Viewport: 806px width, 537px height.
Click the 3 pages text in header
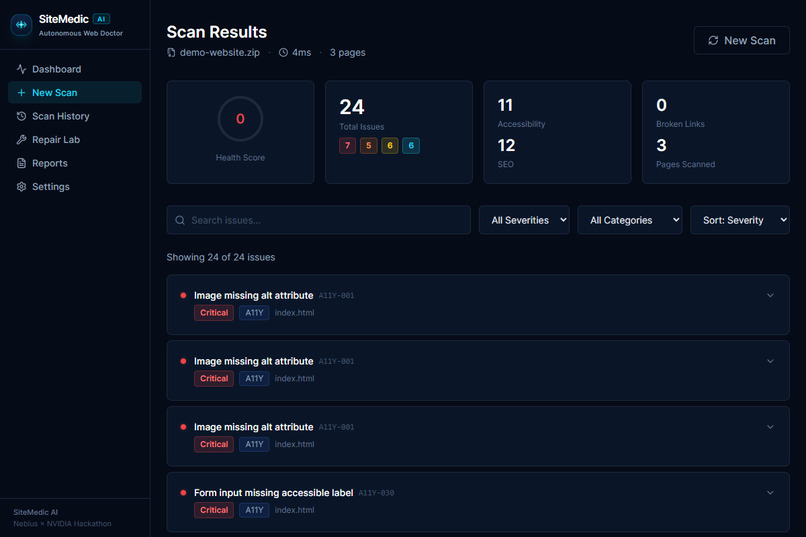pyautogui.click(x=347, y=52)
